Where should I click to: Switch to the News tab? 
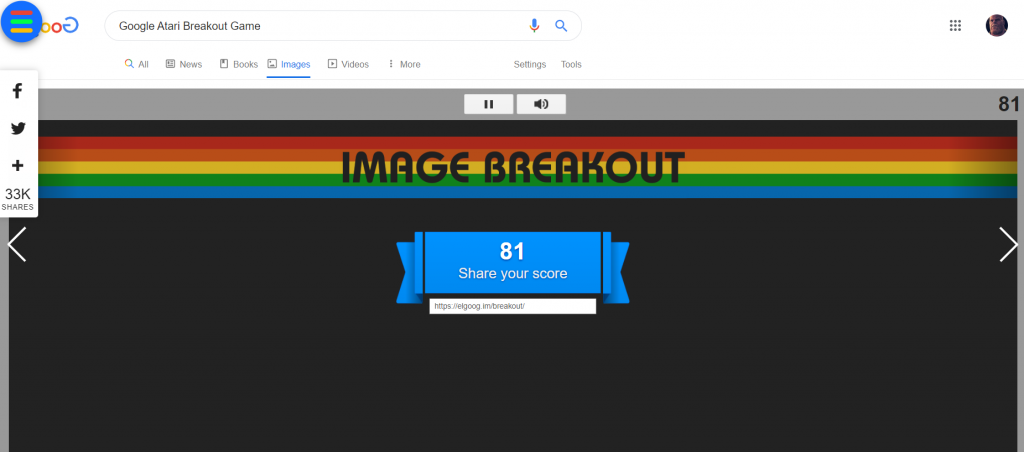point(184,64)
